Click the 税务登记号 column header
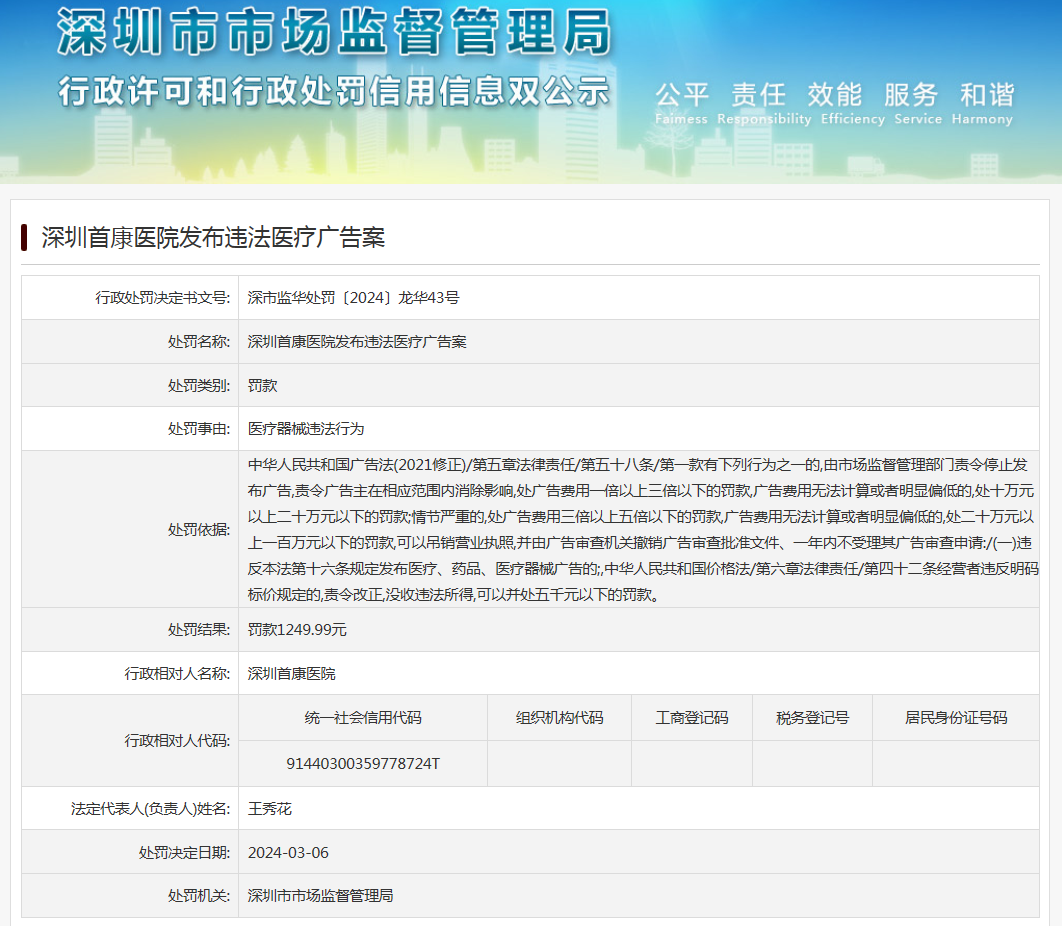1062x926 pixels. (812, 718)
